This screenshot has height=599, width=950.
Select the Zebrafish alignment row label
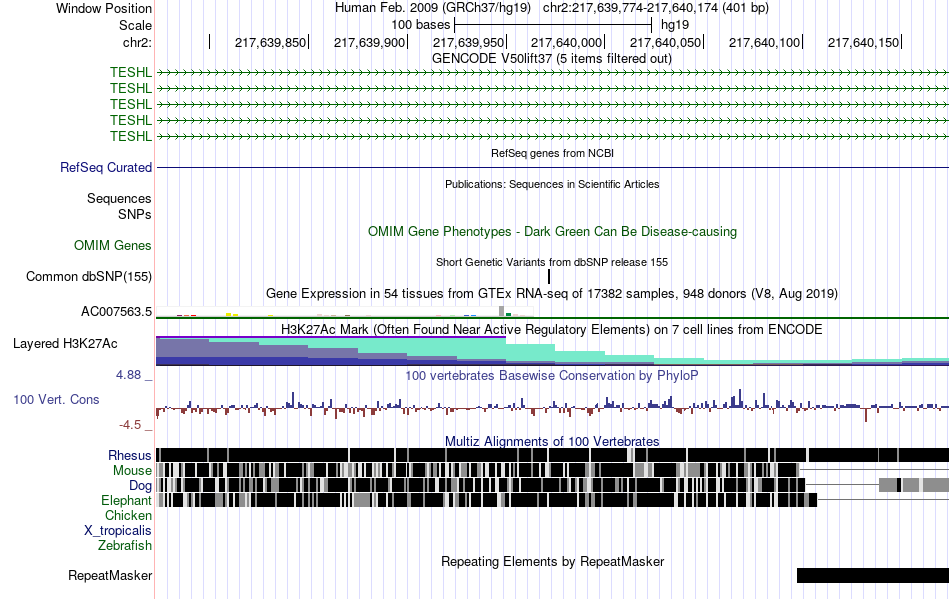coord(125,546)
